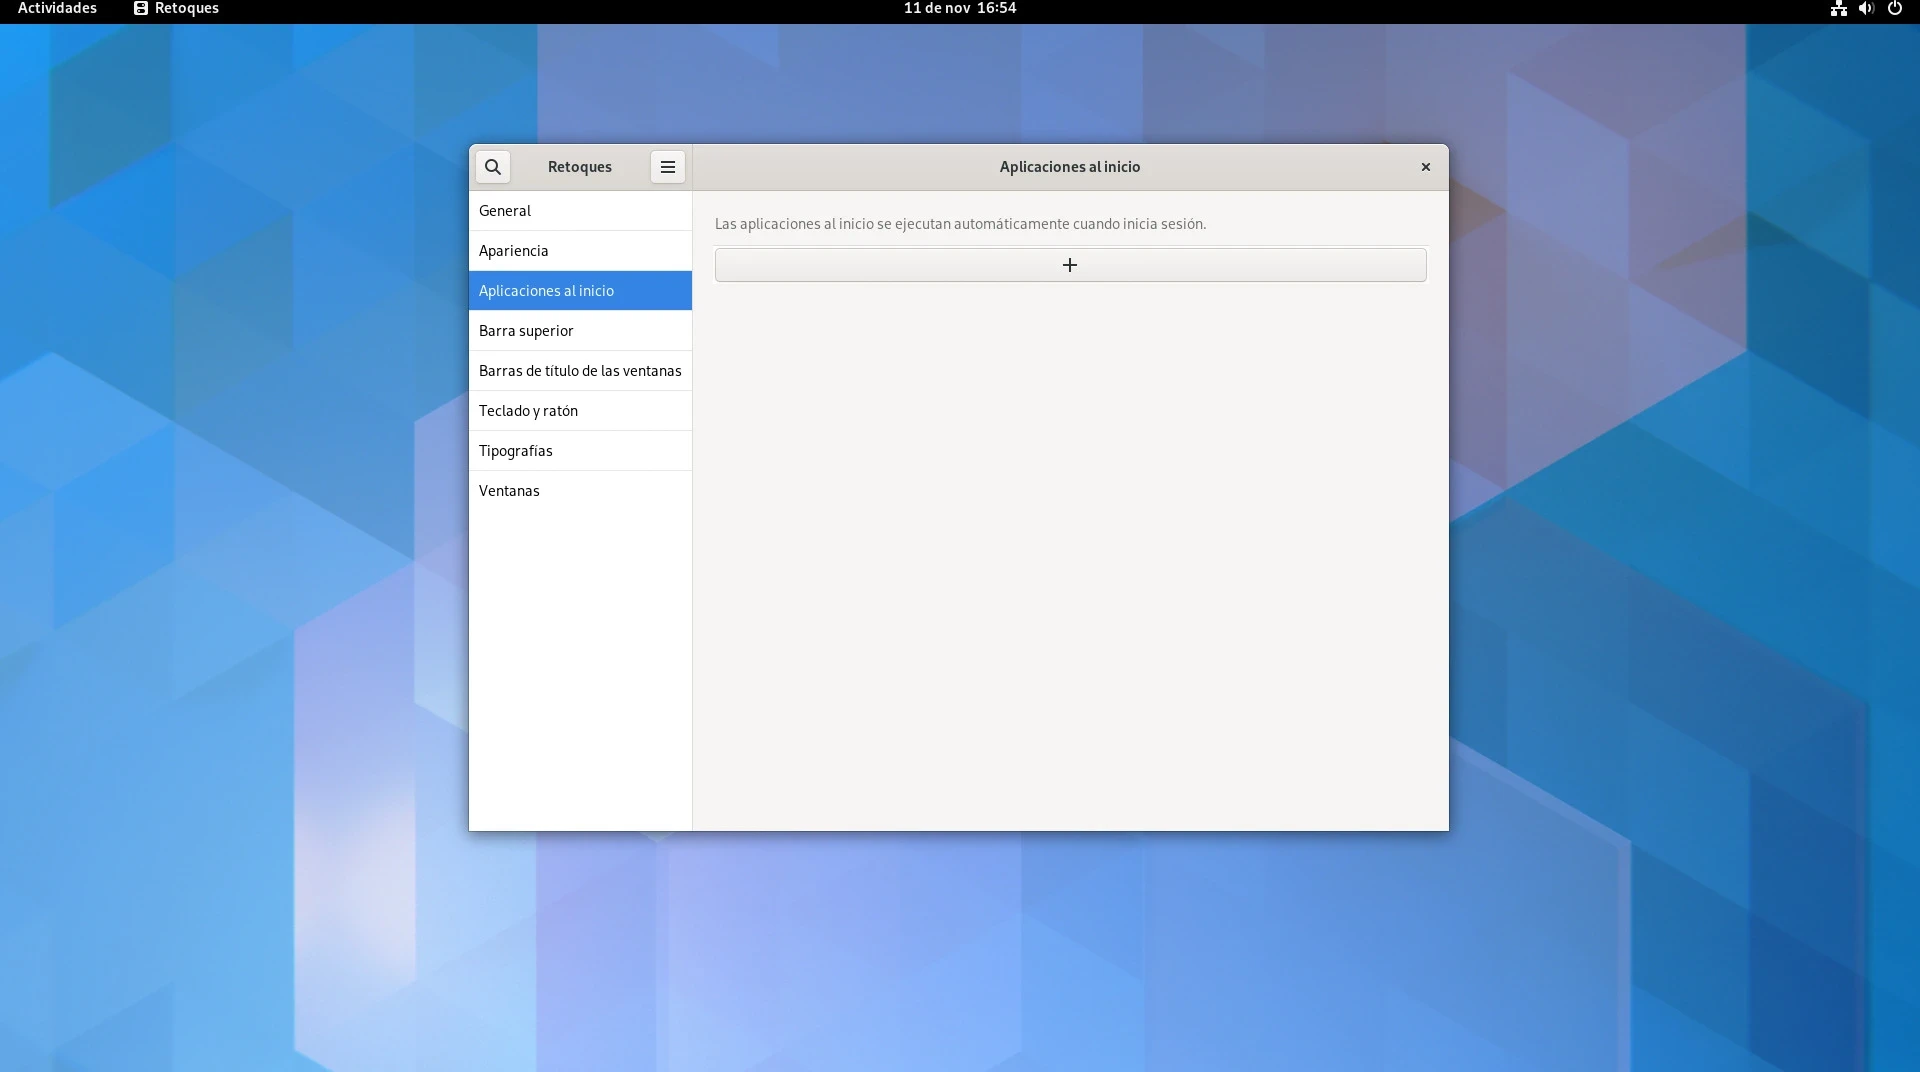
Task: Click the Aplicaciones al inicio header bar title
Action: [1069, 167]
